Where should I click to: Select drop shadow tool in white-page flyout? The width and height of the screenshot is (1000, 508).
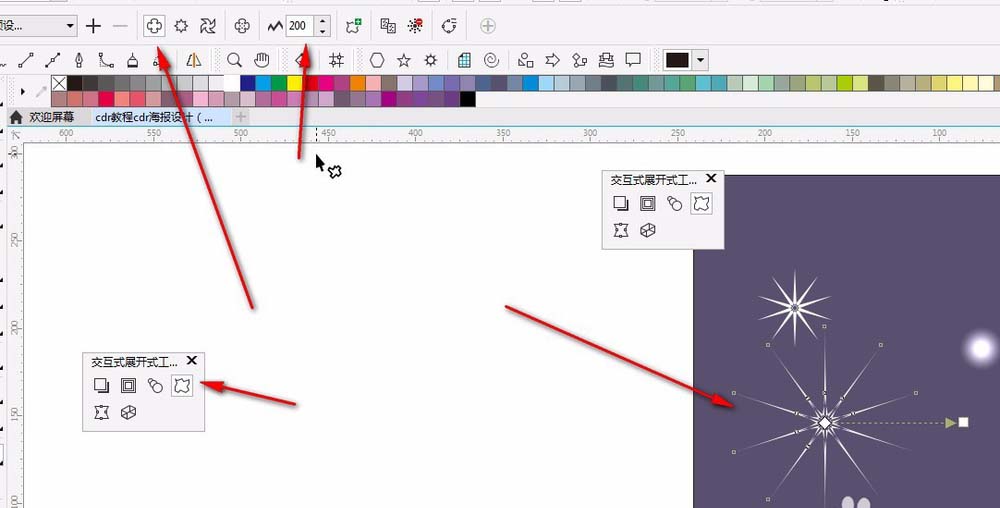click(x=101, y=385)
